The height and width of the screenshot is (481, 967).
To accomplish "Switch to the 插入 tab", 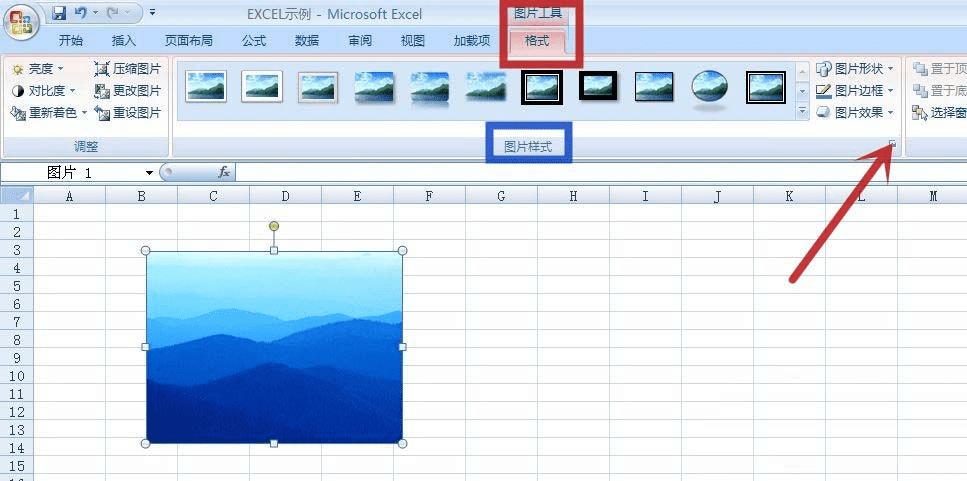I will (x=123, y=41).
